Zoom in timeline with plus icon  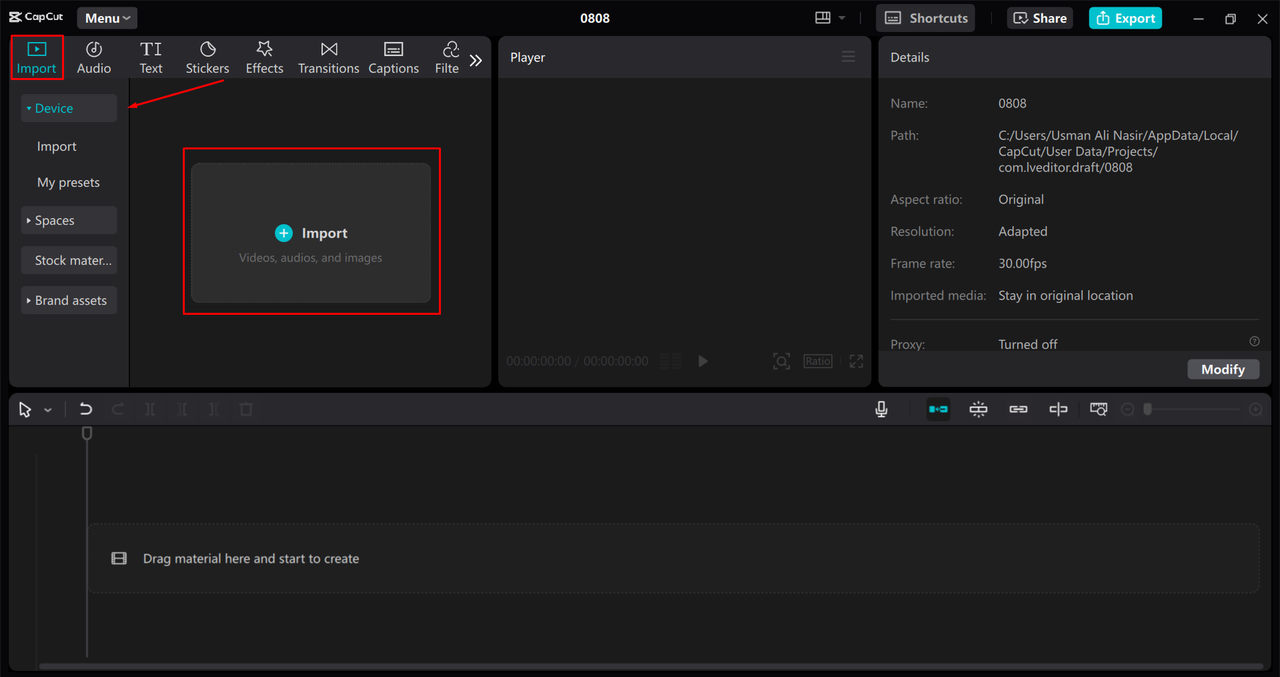click(1256, 409)
